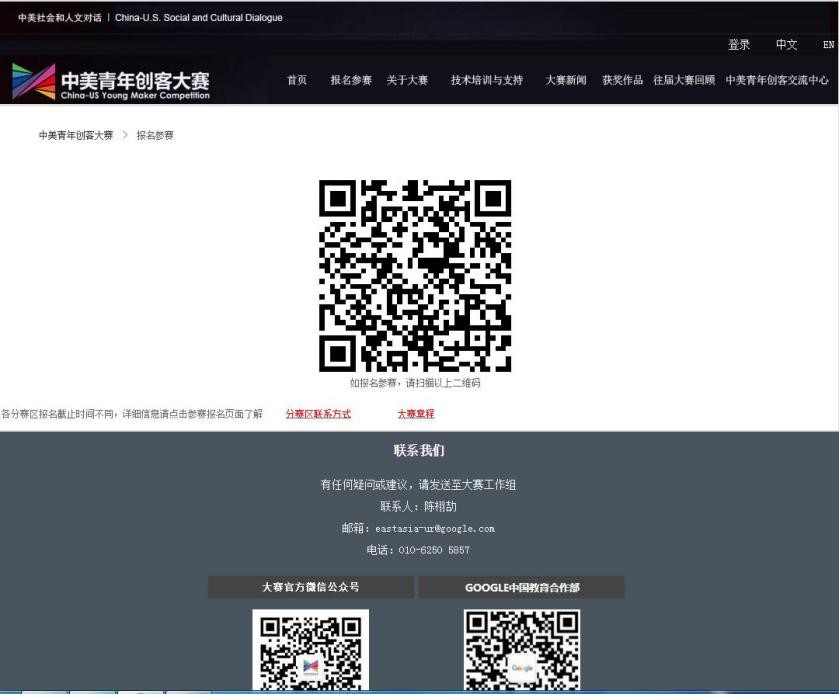Go to 技术培训与支持 in the navigation
This screenshot has height=694, width=839.
click(x=486, y=80)
